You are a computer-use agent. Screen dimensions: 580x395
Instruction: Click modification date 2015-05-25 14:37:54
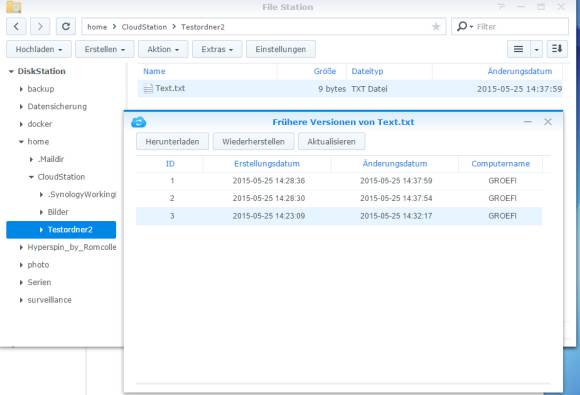[396, 198]
